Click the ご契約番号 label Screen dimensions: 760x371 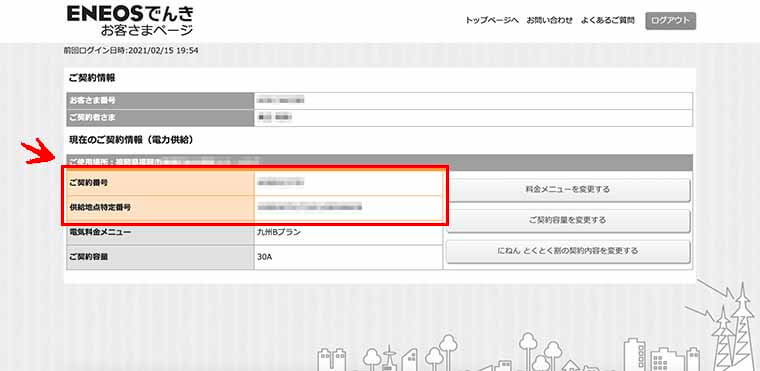click(88, 182)
